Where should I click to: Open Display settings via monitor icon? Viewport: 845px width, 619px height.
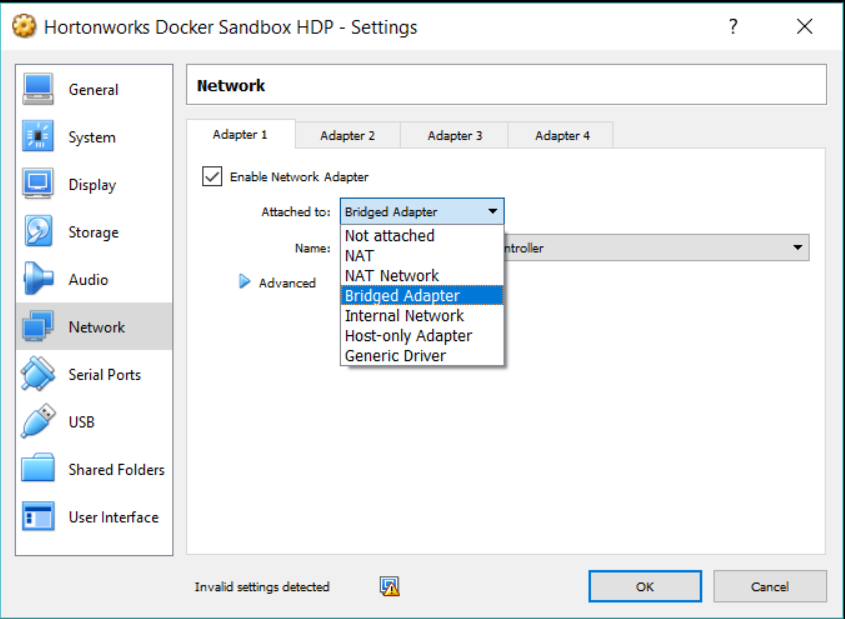coord(38,184)
